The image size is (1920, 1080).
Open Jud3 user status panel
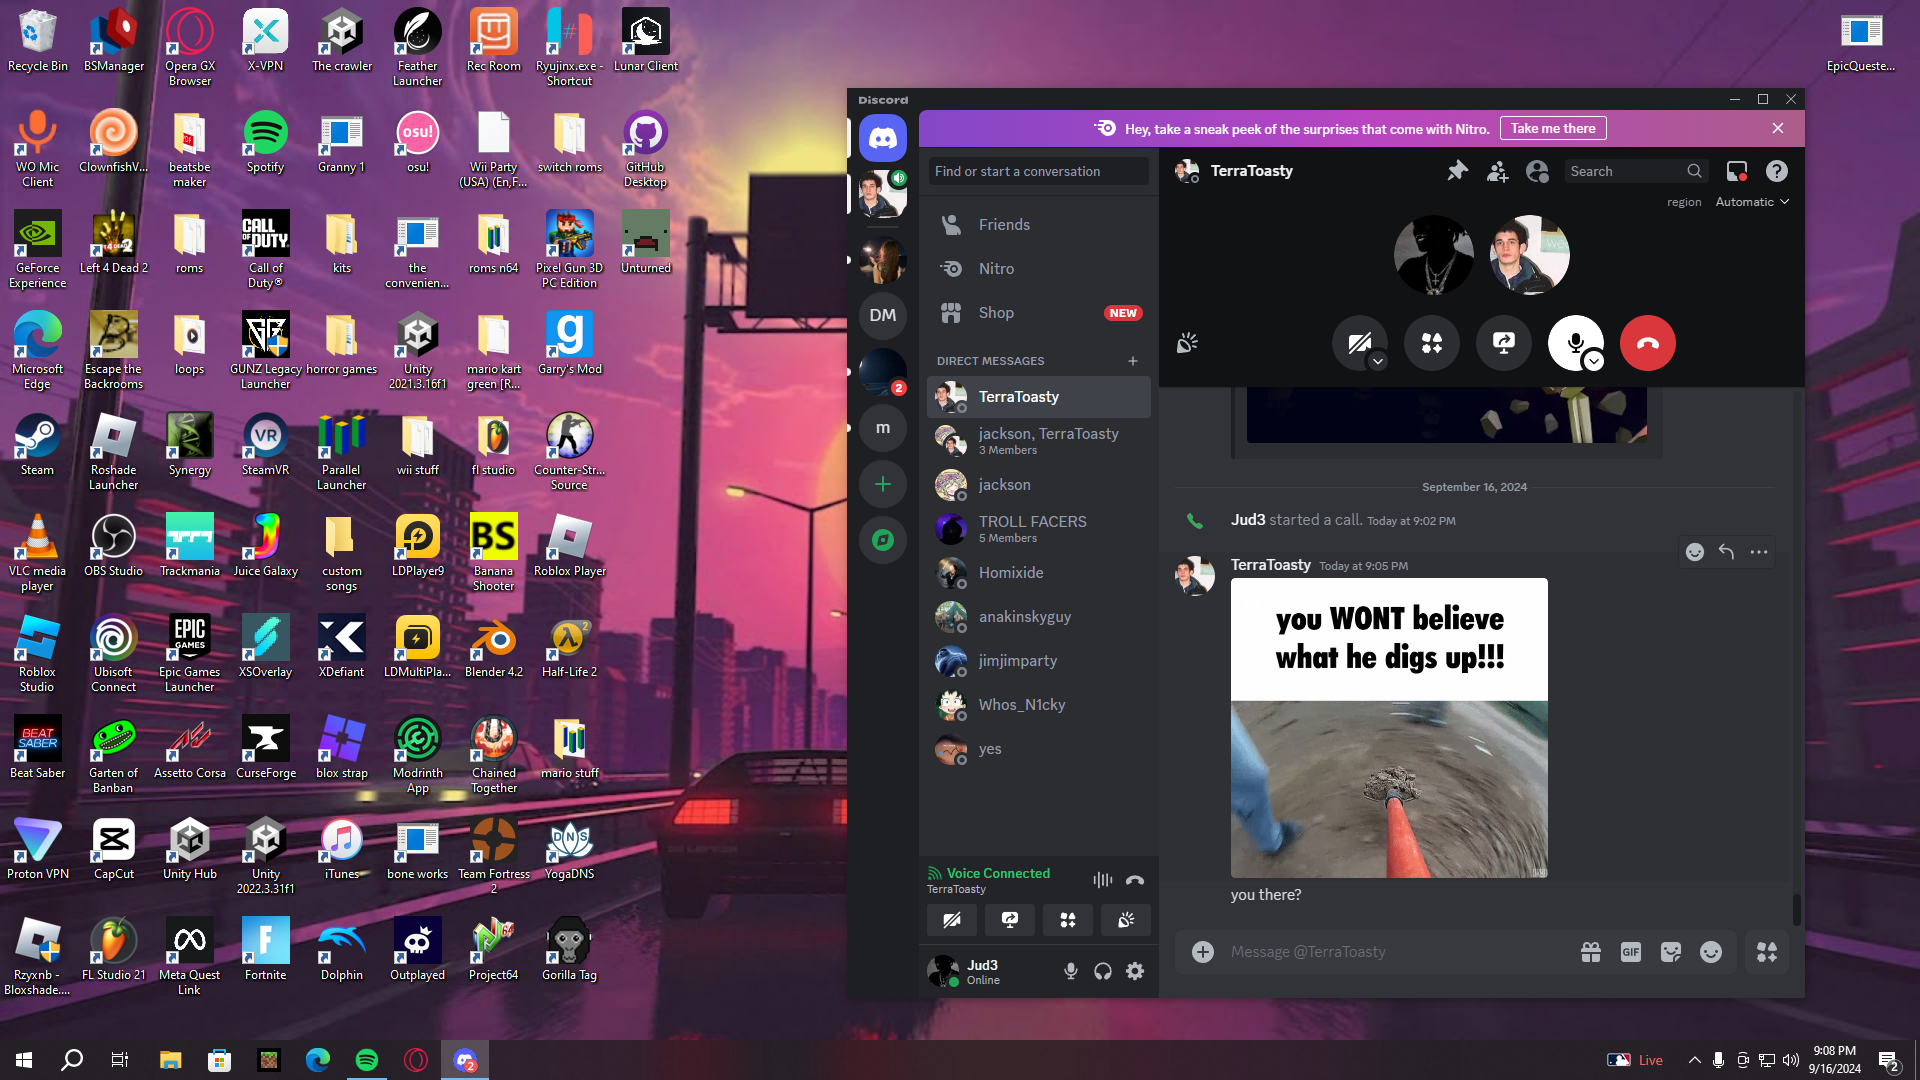click(987, 971)
